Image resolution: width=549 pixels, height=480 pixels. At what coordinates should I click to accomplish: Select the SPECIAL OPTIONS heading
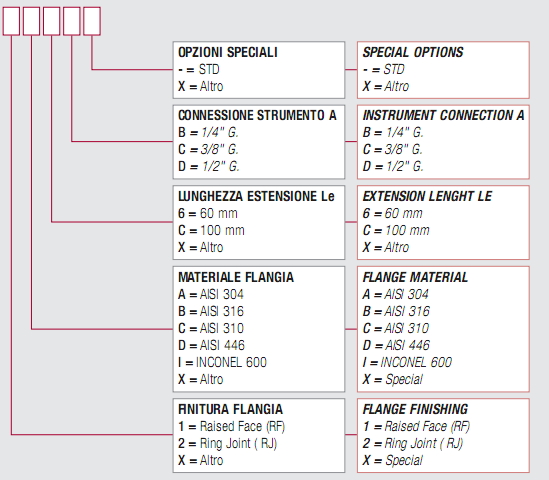click(x=413, y=52)
